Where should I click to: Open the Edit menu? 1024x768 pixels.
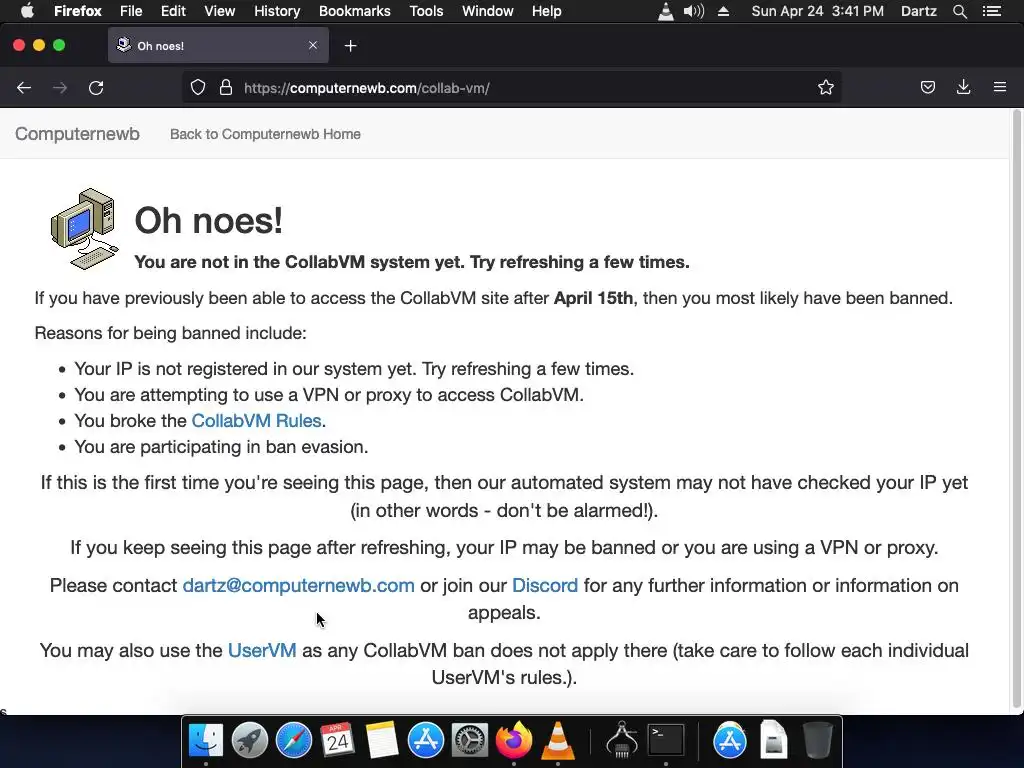(173, 11)
